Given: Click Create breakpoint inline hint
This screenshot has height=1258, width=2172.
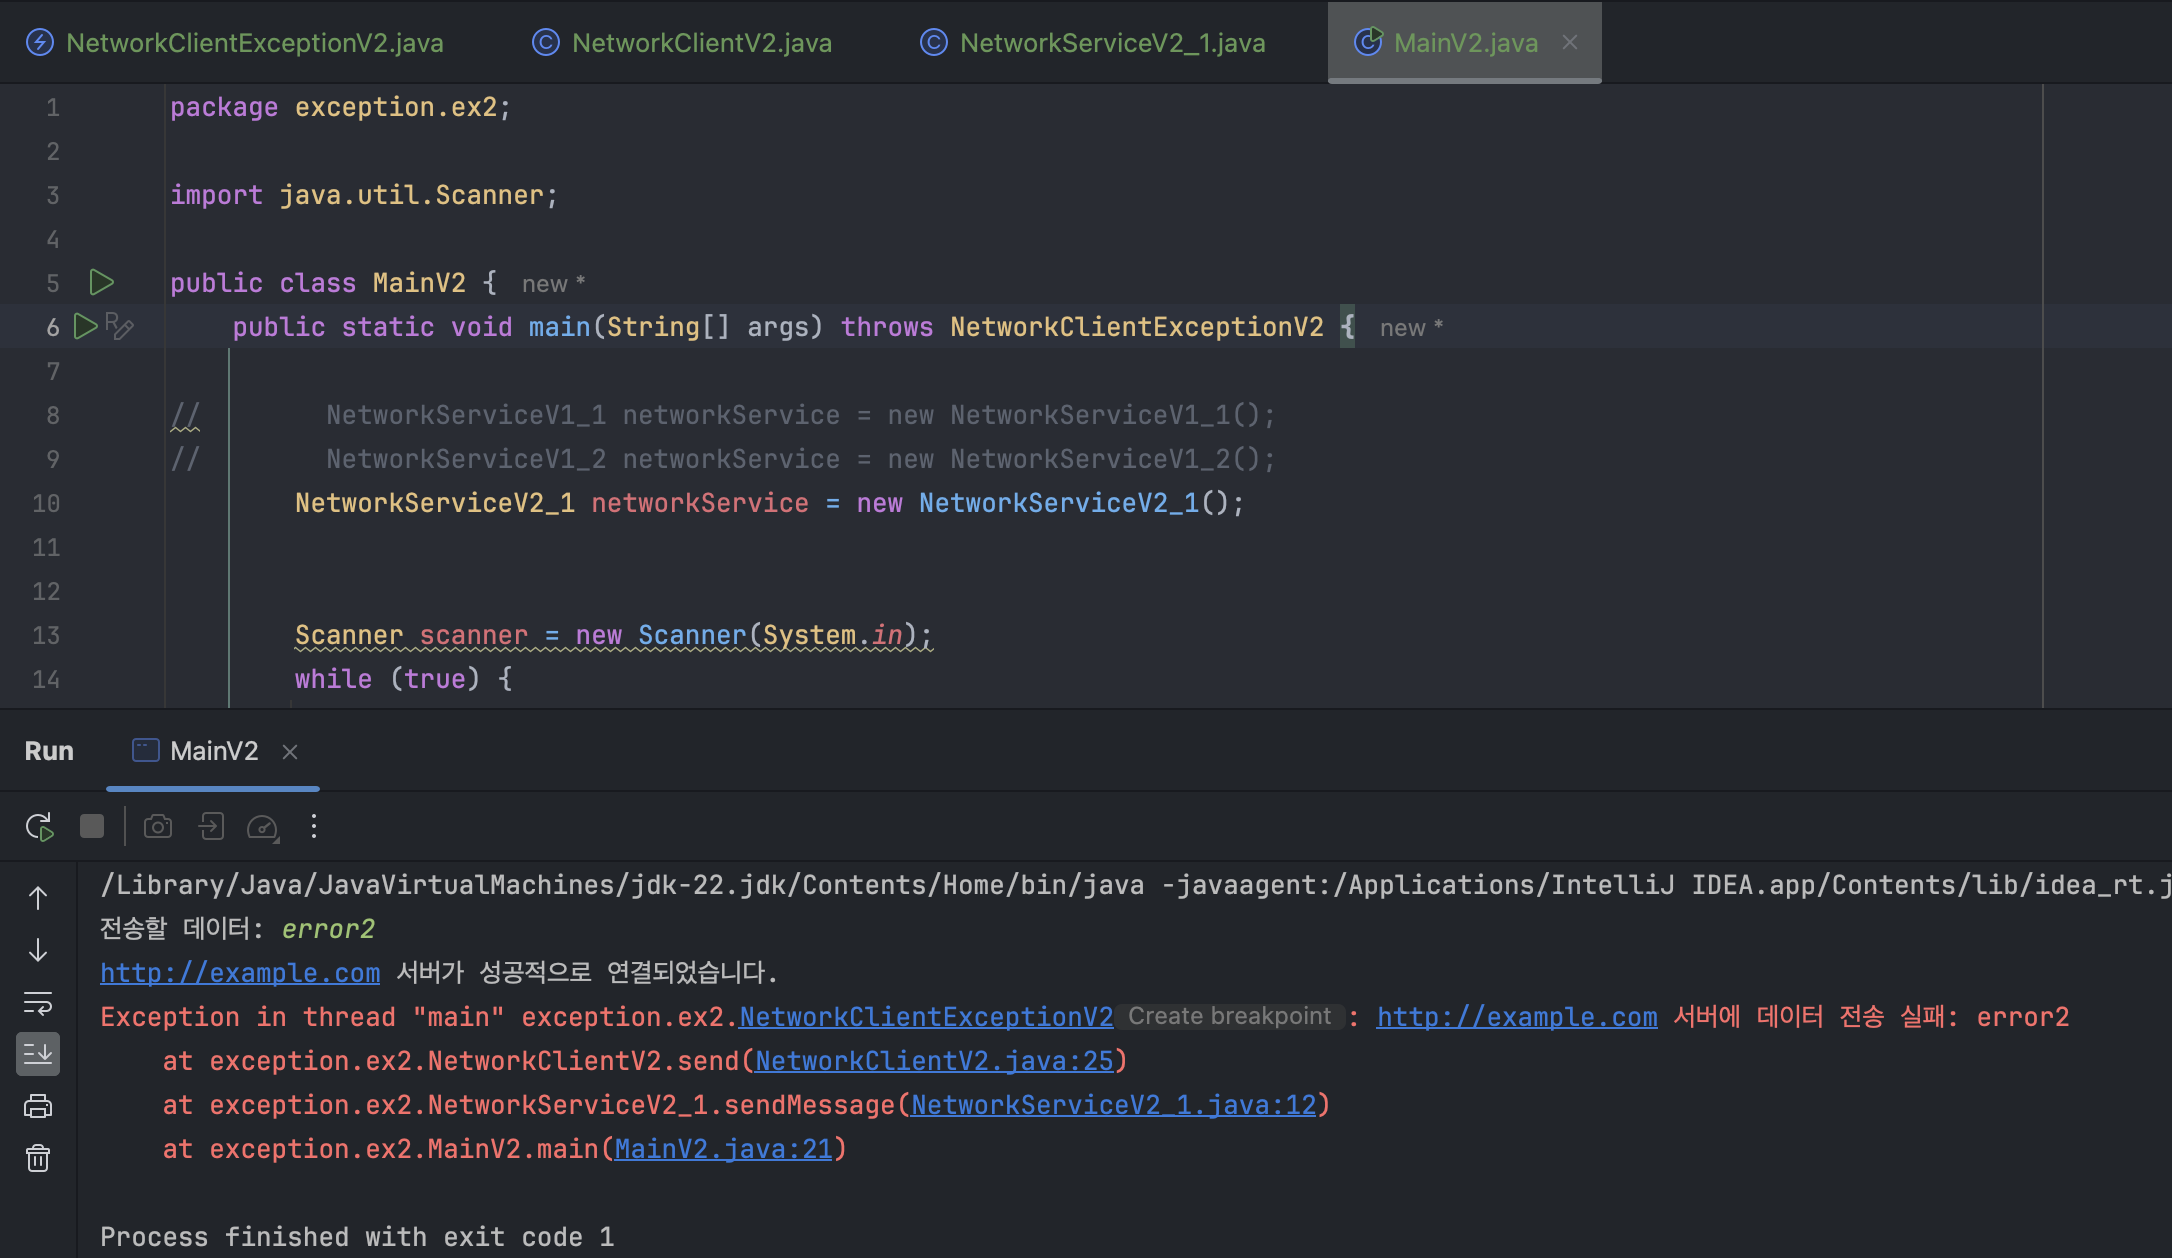Looking at the screenshot, I should (1229, 1016).
